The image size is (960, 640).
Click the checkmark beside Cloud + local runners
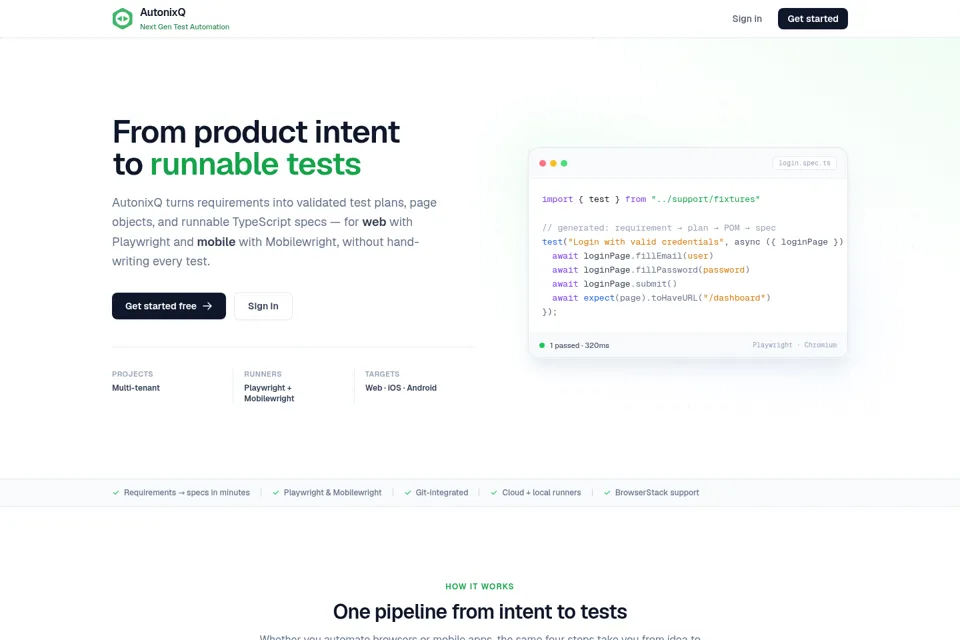tap(494, 493)
